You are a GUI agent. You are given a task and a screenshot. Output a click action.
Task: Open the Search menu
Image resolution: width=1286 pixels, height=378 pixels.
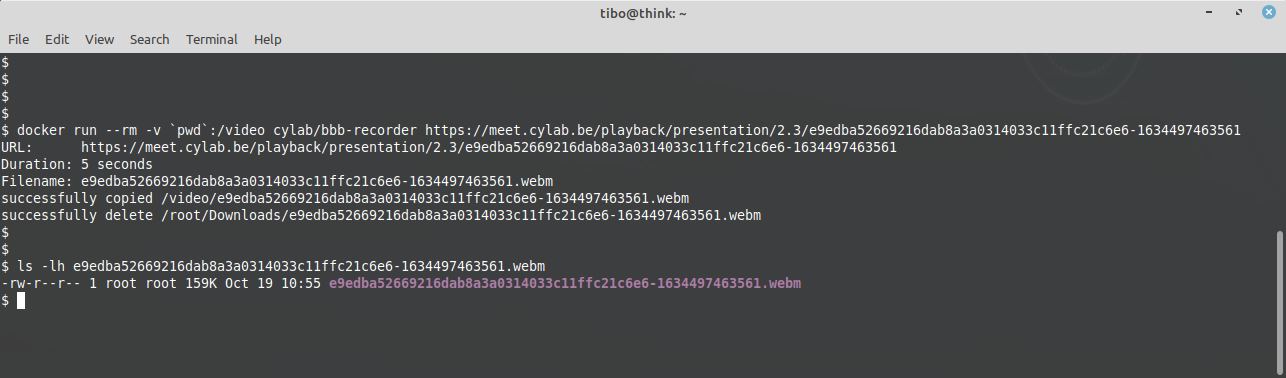pyautogui.click(x=149, y=40)
